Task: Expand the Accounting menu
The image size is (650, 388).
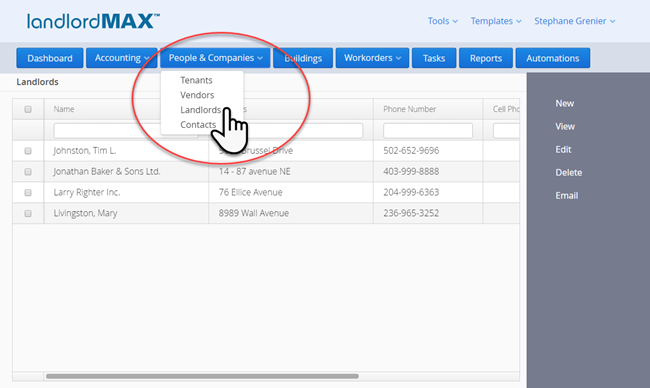Action: (121, 58)
